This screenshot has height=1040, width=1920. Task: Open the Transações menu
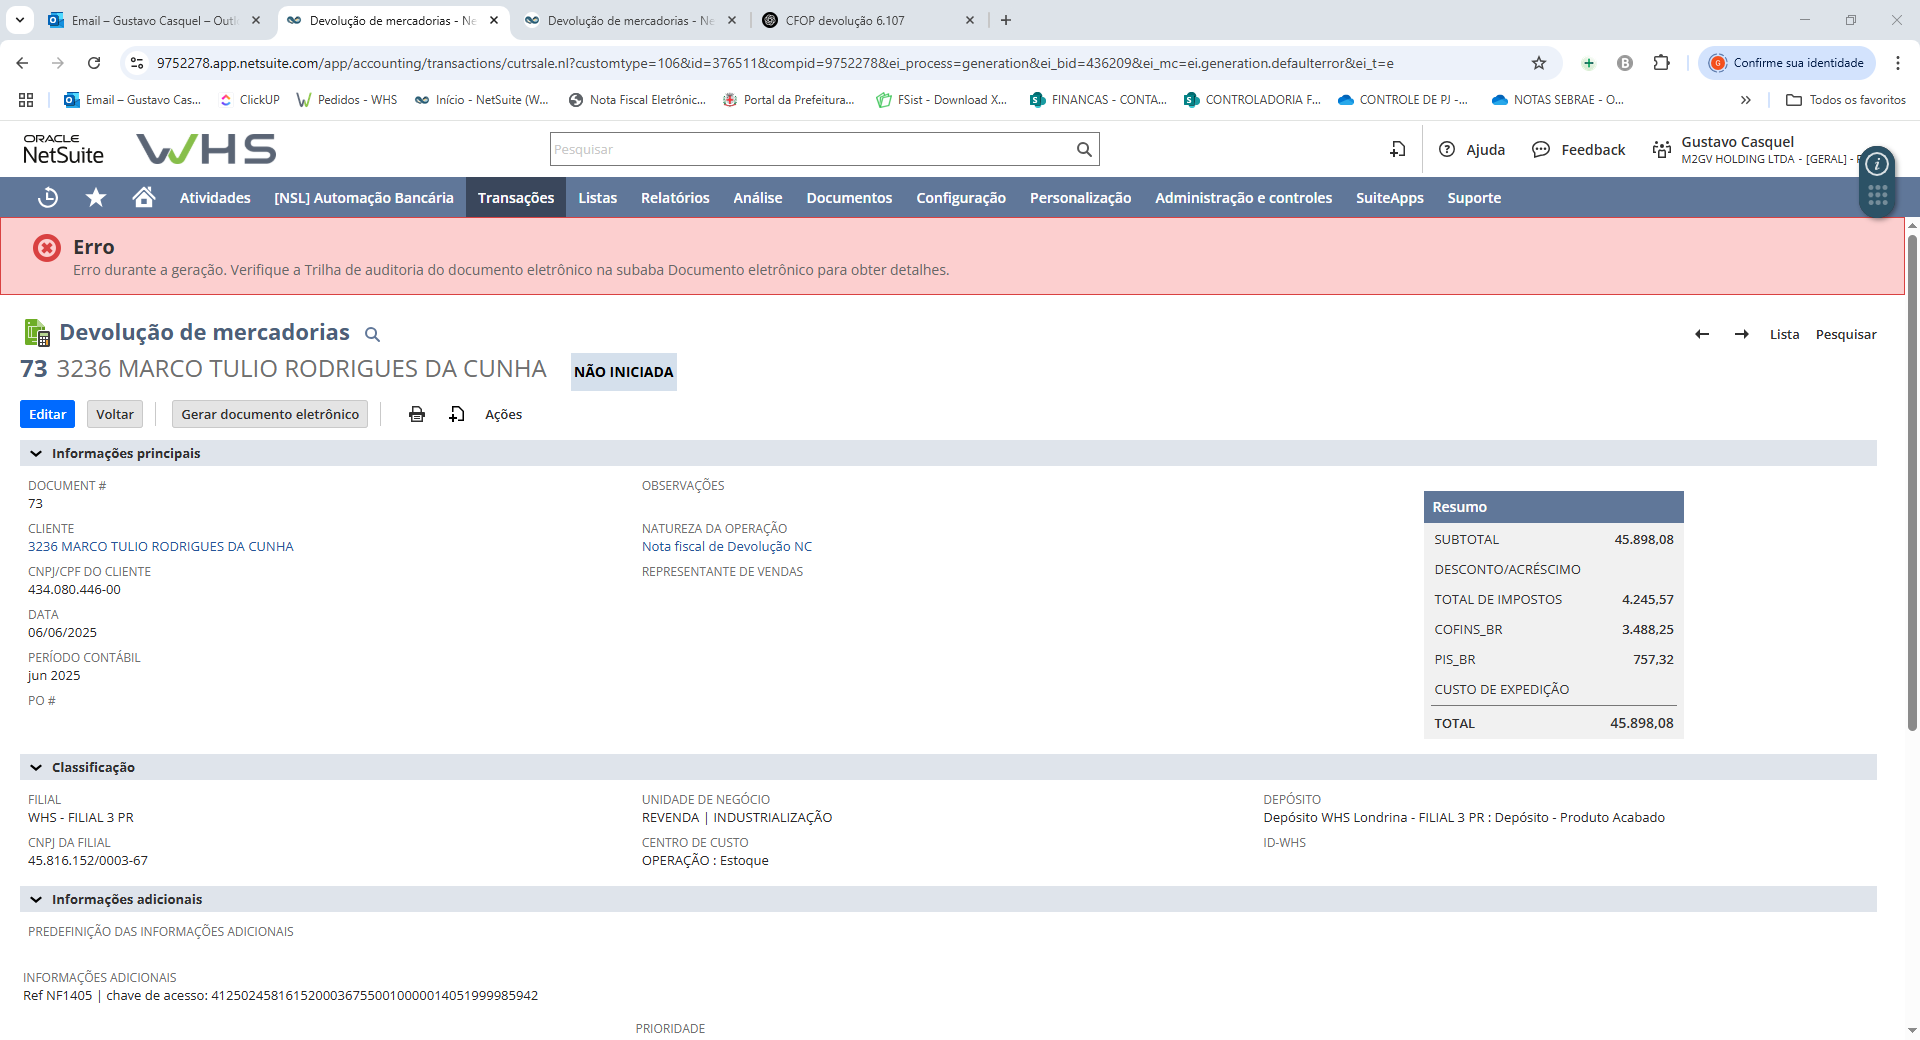point(515,198)
